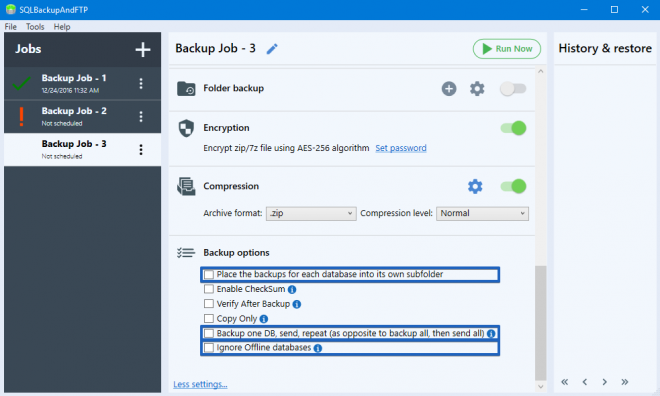Go to last history page
Screen dimensions: 660x396
coord(625,382)
